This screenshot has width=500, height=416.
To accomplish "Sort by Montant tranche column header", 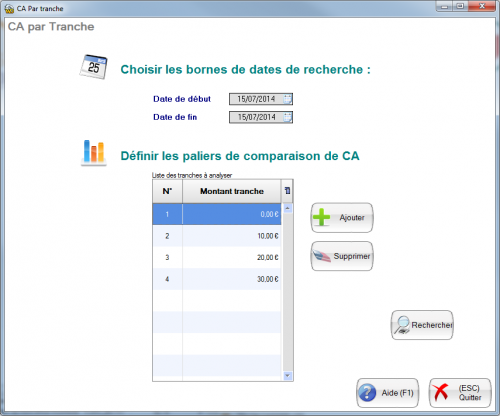I will point(232,191).
